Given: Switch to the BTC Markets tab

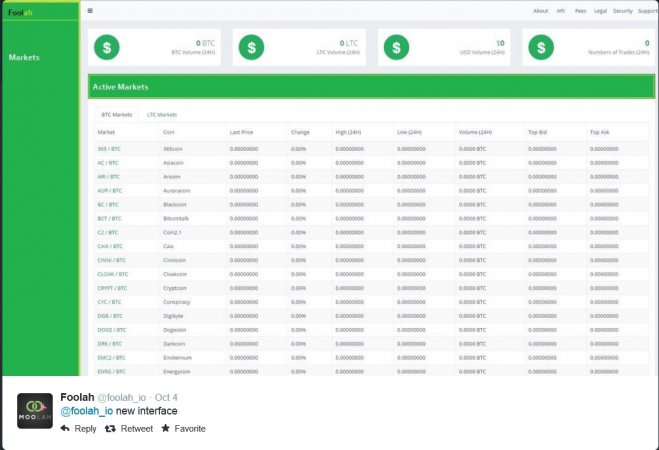Looking at the screenshot, I should (x=117, y=115).
